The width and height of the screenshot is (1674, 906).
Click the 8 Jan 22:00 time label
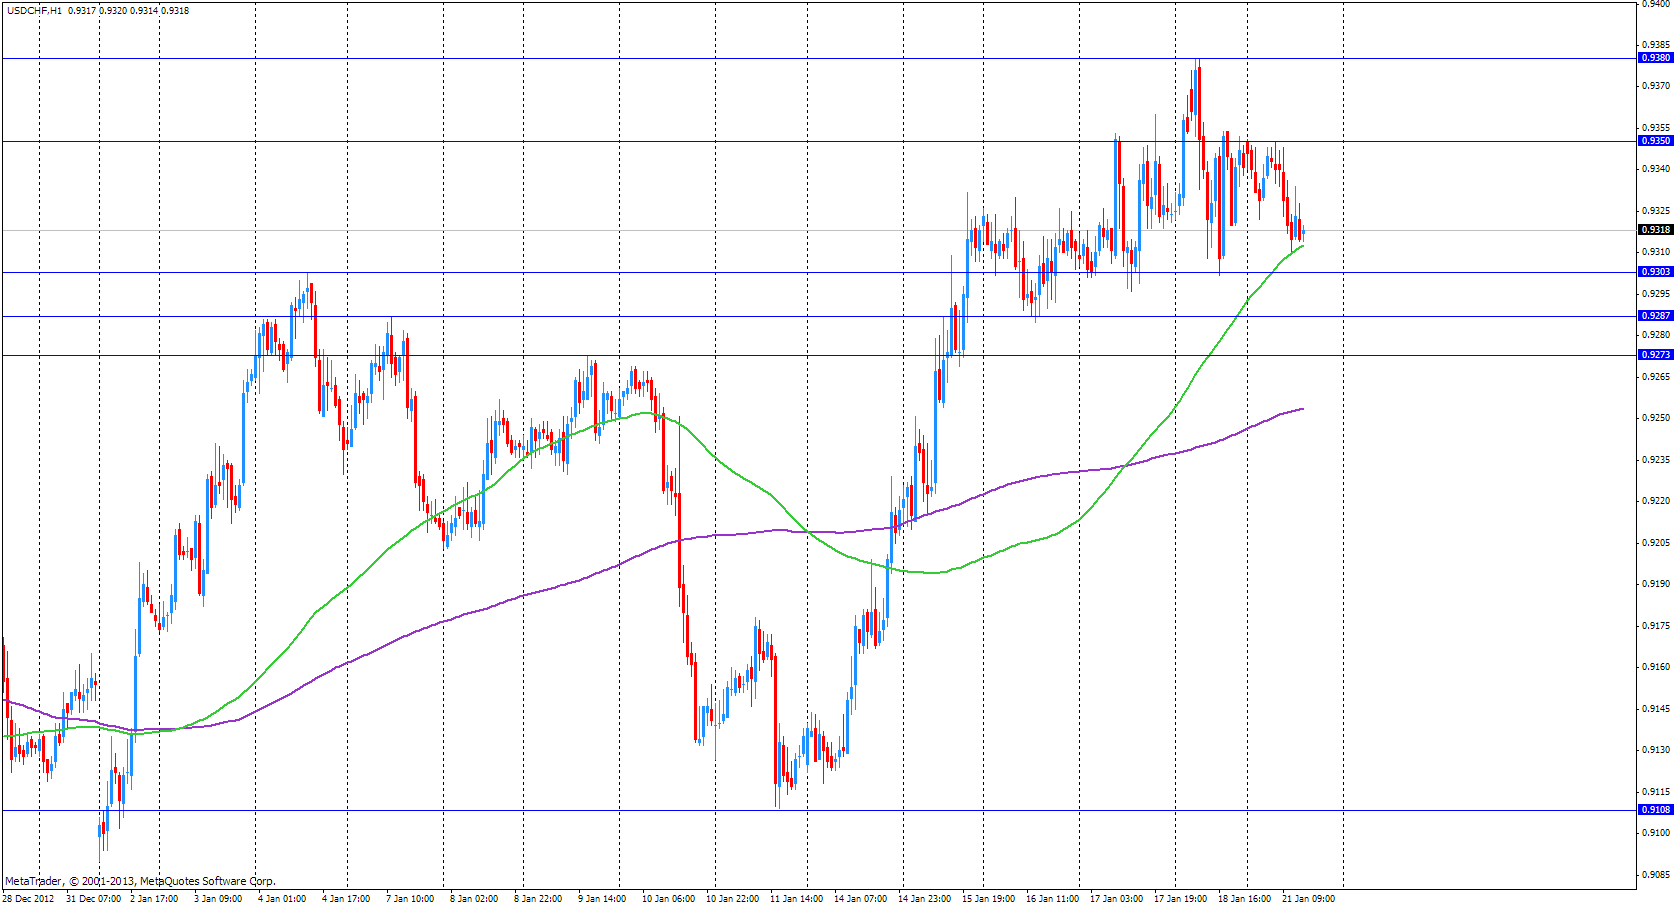(538, 899)
